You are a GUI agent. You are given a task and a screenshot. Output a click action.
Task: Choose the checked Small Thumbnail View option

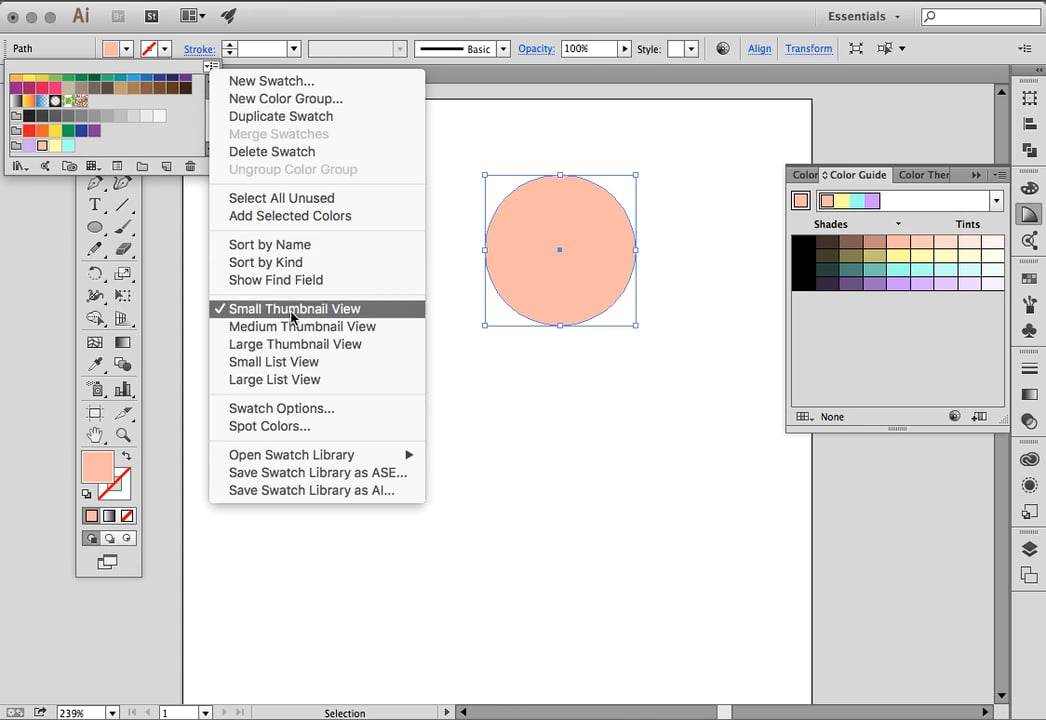click(317, 309)
